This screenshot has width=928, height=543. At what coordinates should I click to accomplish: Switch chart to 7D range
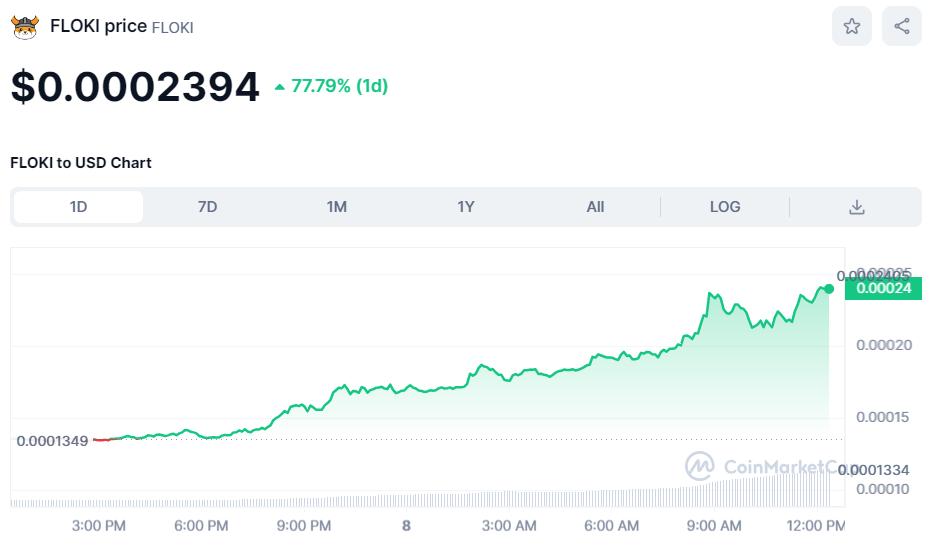coord(207,207)
